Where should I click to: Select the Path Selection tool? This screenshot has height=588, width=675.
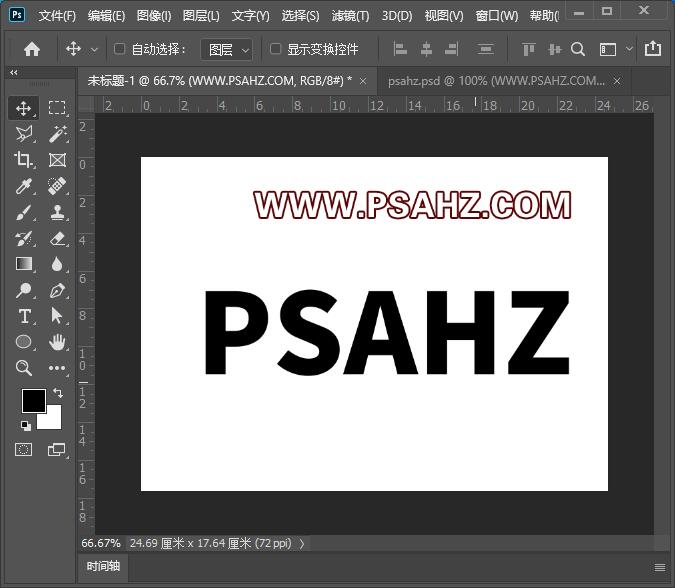coord(57,316)
